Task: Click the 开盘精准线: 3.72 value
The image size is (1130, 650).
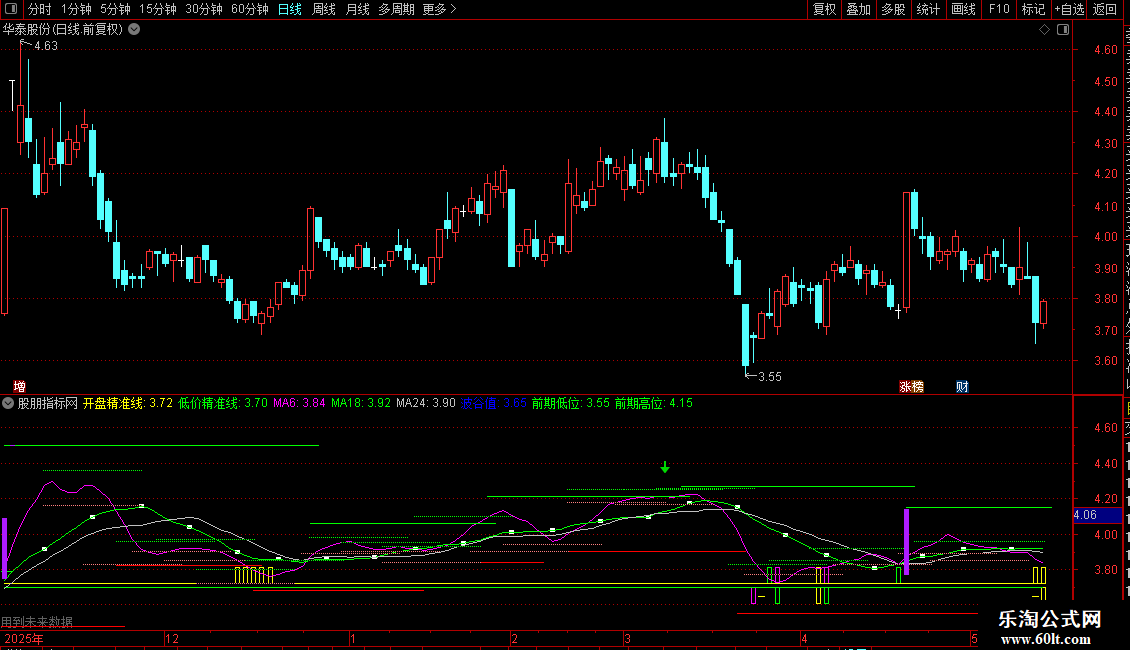Action: [128, 404]
